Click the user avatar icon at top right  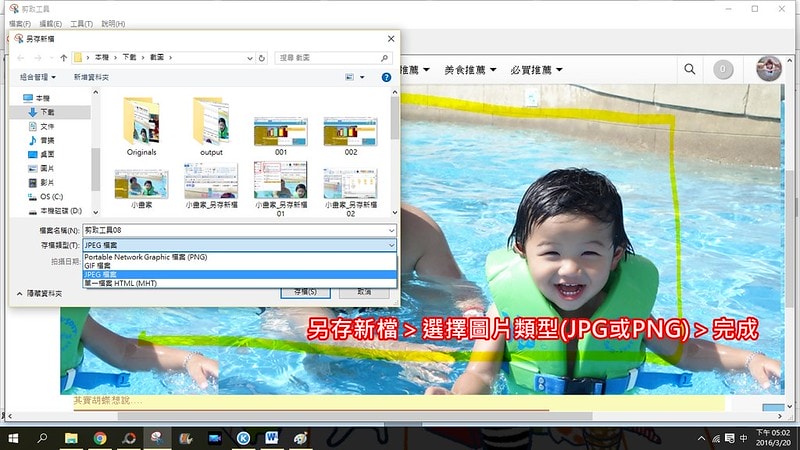(769, 69)
